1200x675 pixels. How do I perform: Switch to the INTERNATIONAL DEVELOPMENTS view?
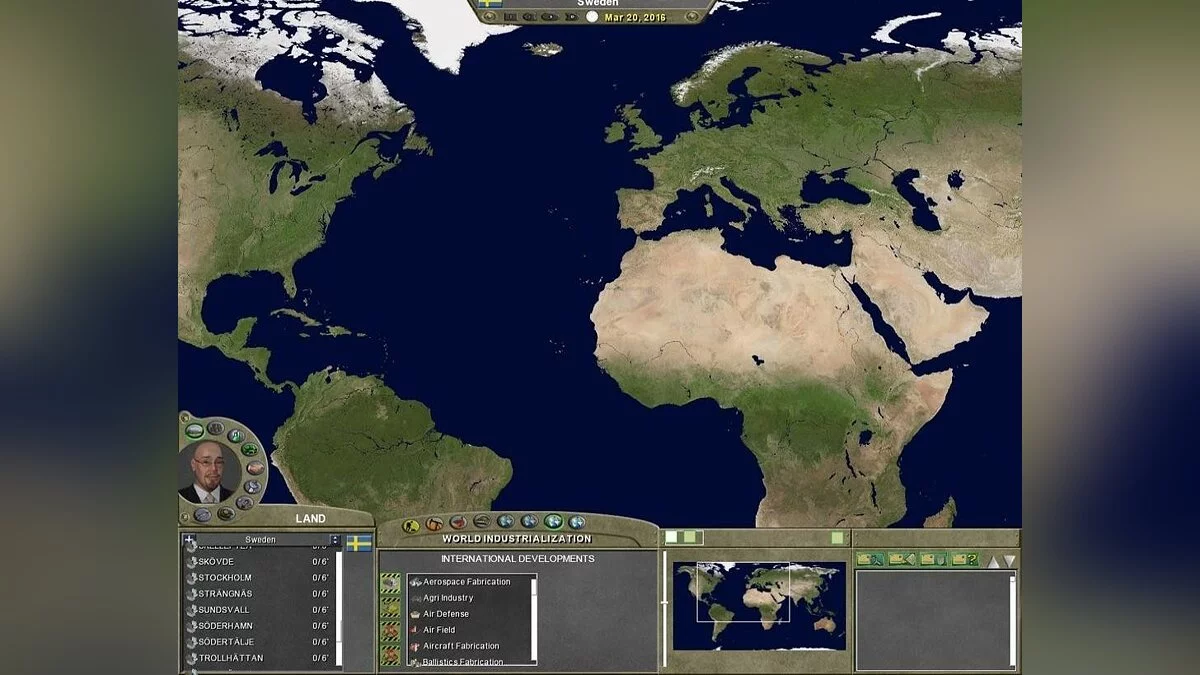coord(518,557)
